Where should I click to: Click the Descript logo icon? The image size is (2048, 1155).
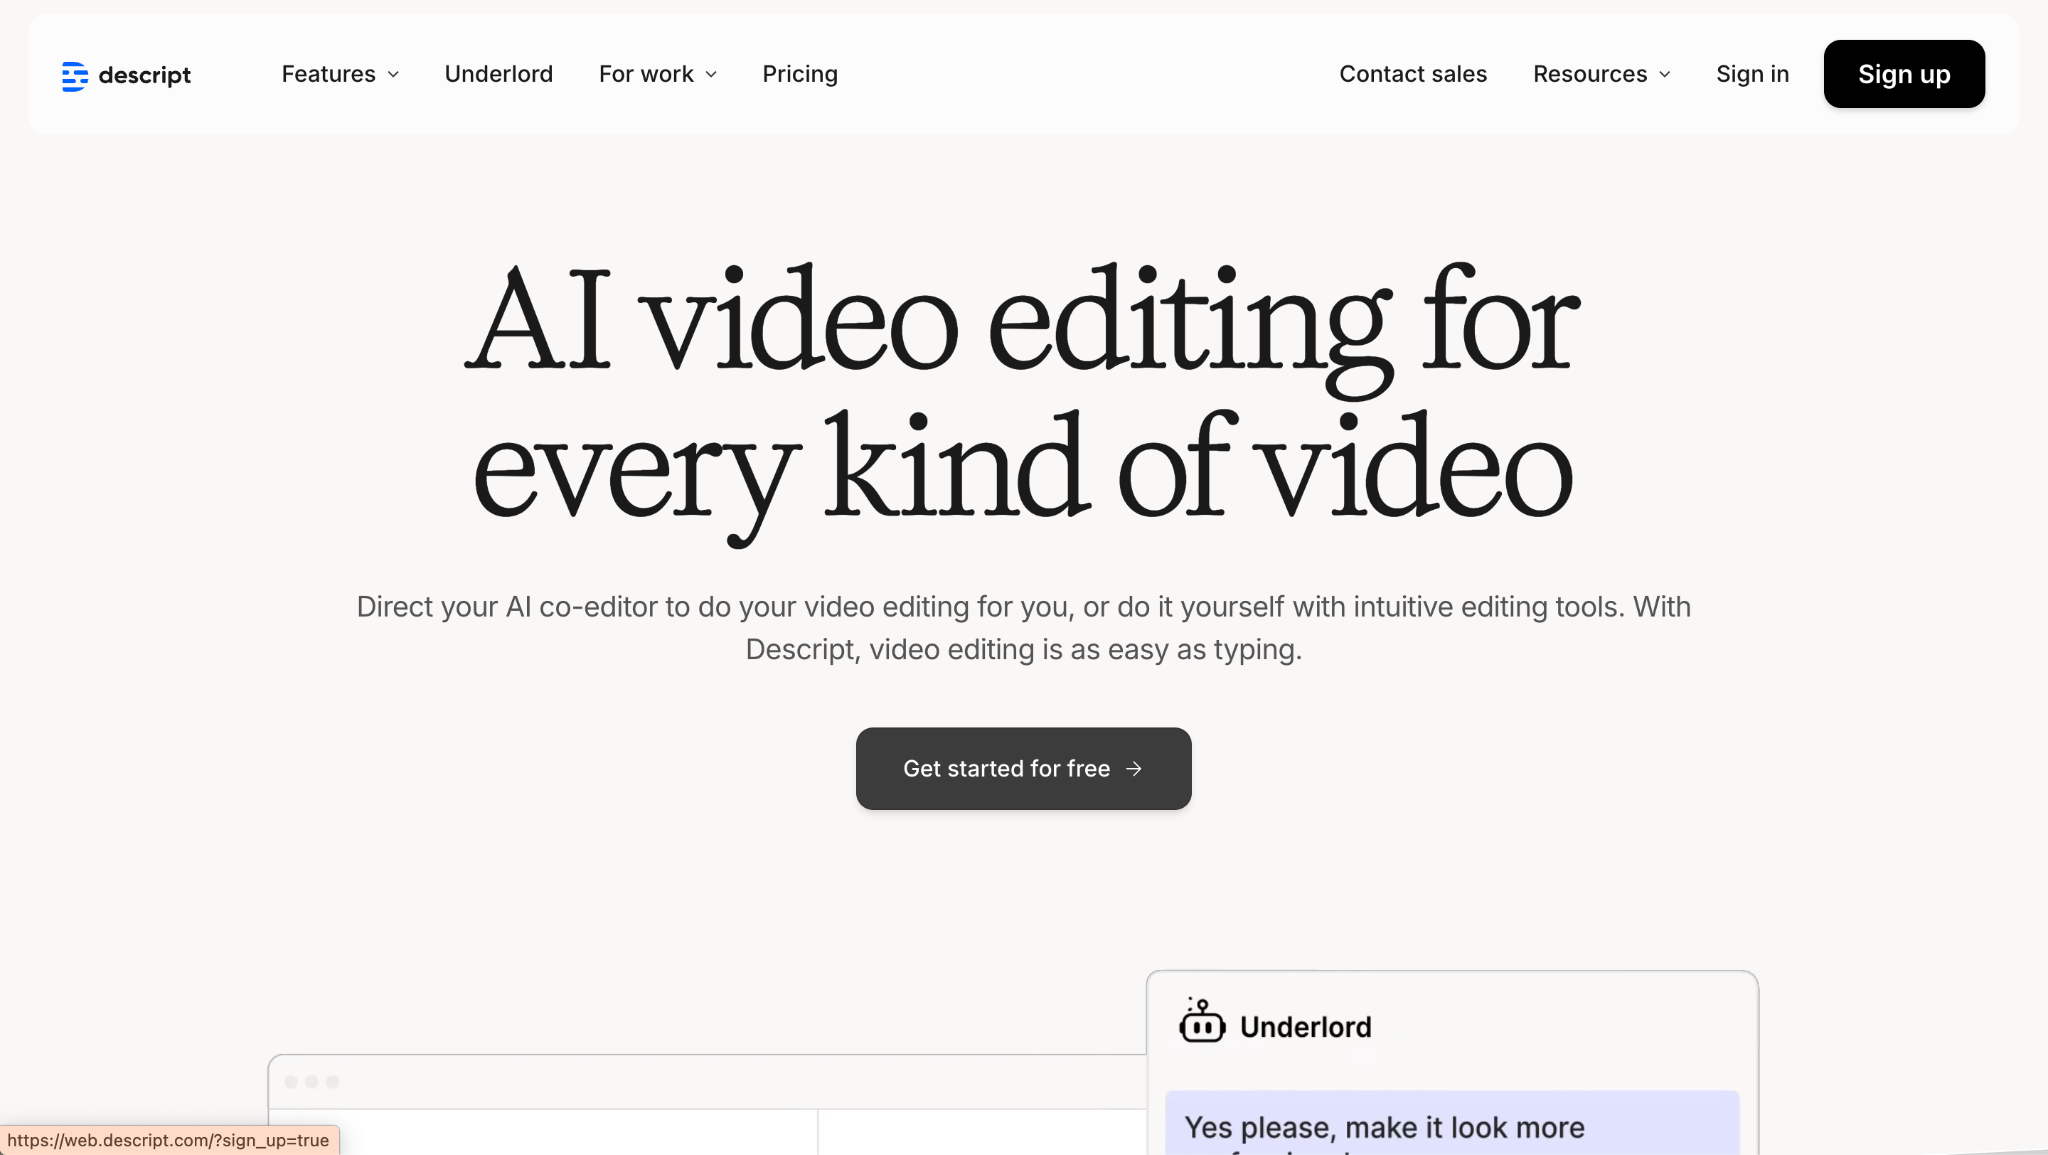pyautogui.click(x=75, y=74)
